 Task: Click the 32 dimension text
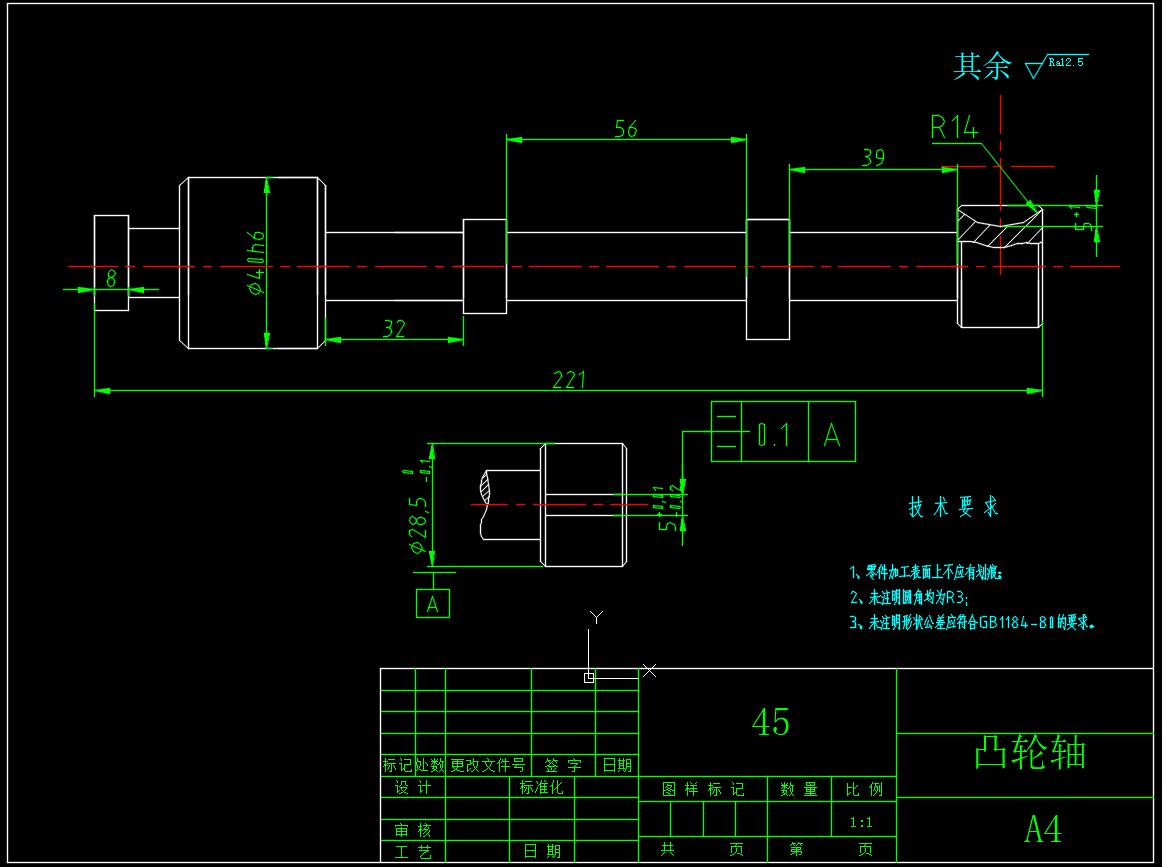(x=394, y=329)
